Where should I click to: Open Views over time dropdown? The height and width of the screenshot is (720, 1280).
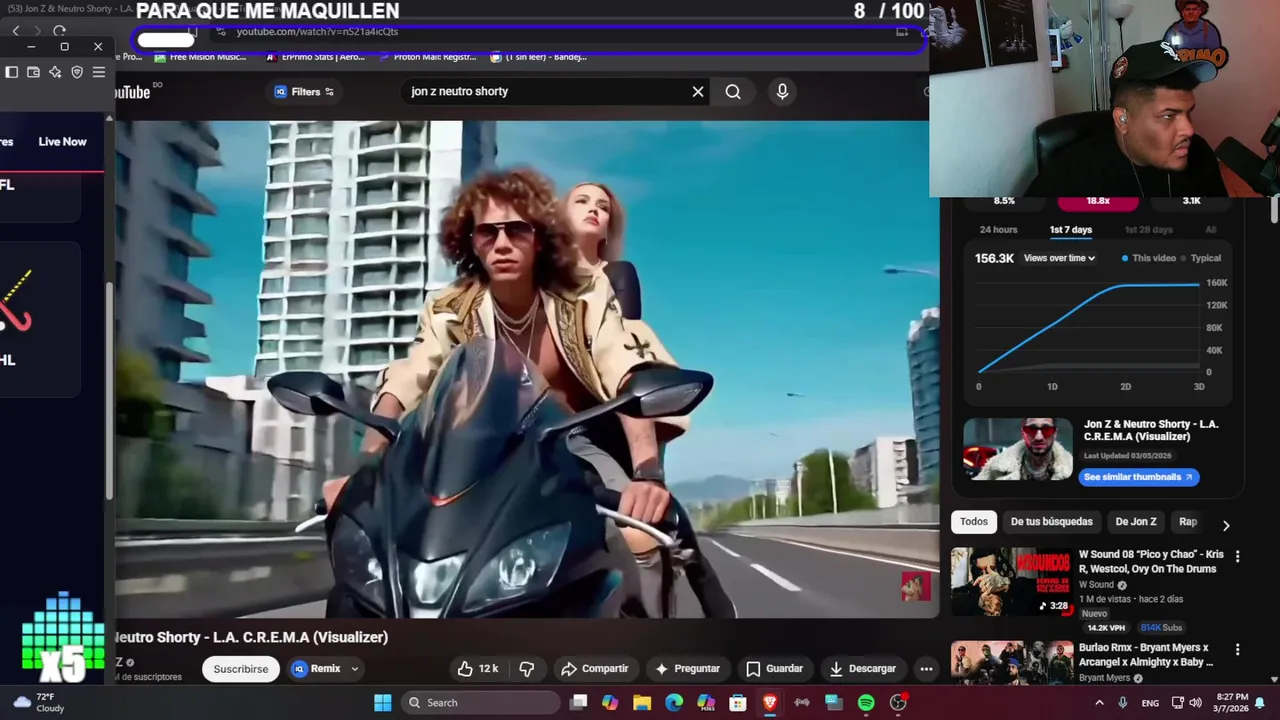[x=1059, y=258]
